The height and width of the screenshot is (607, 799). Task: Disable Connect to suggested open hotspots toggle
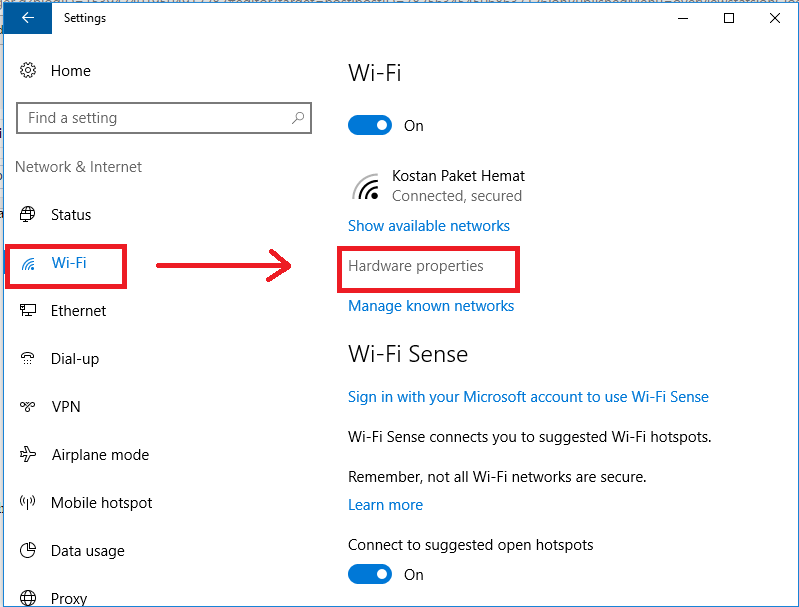point(369,575)
